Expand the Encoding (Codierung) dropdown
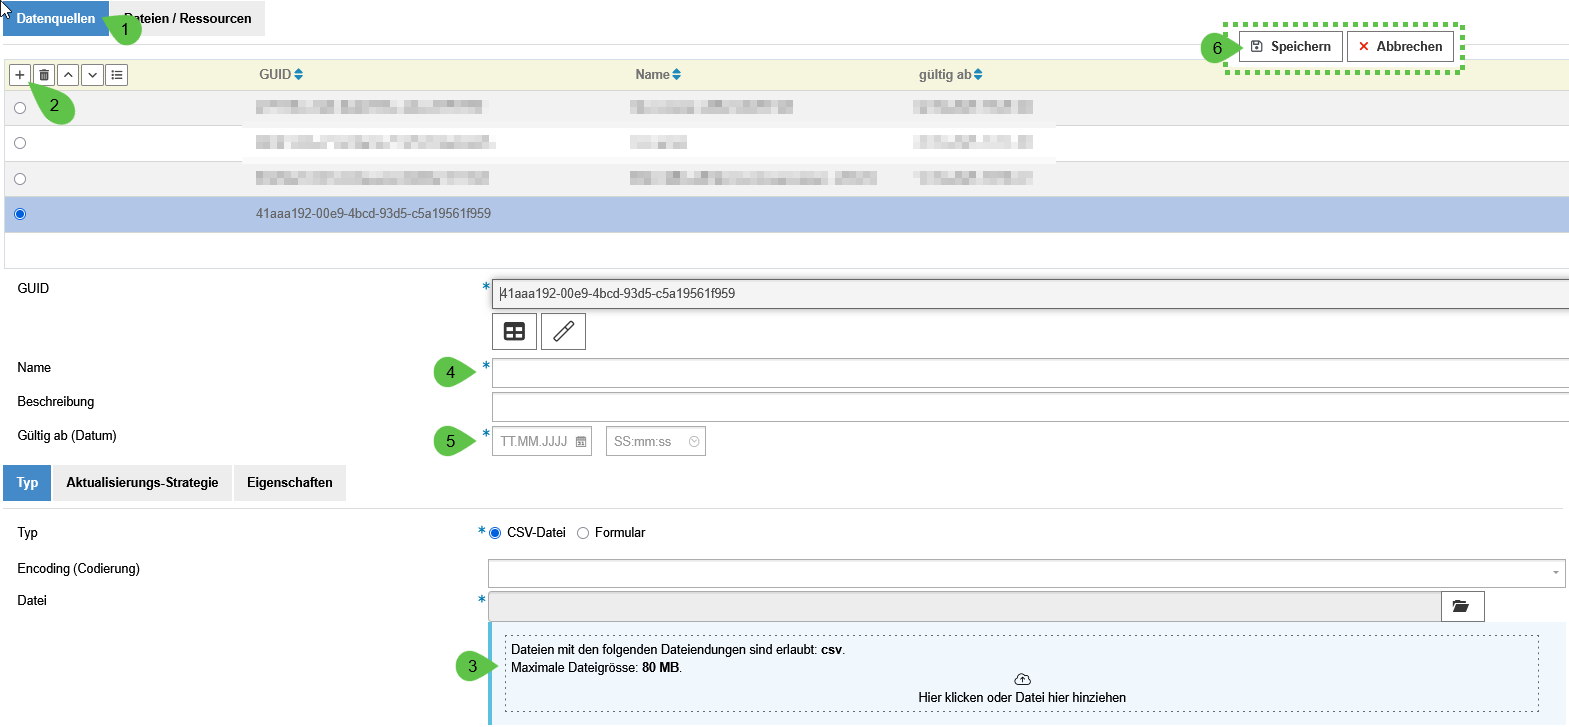 pos(1555,573)
